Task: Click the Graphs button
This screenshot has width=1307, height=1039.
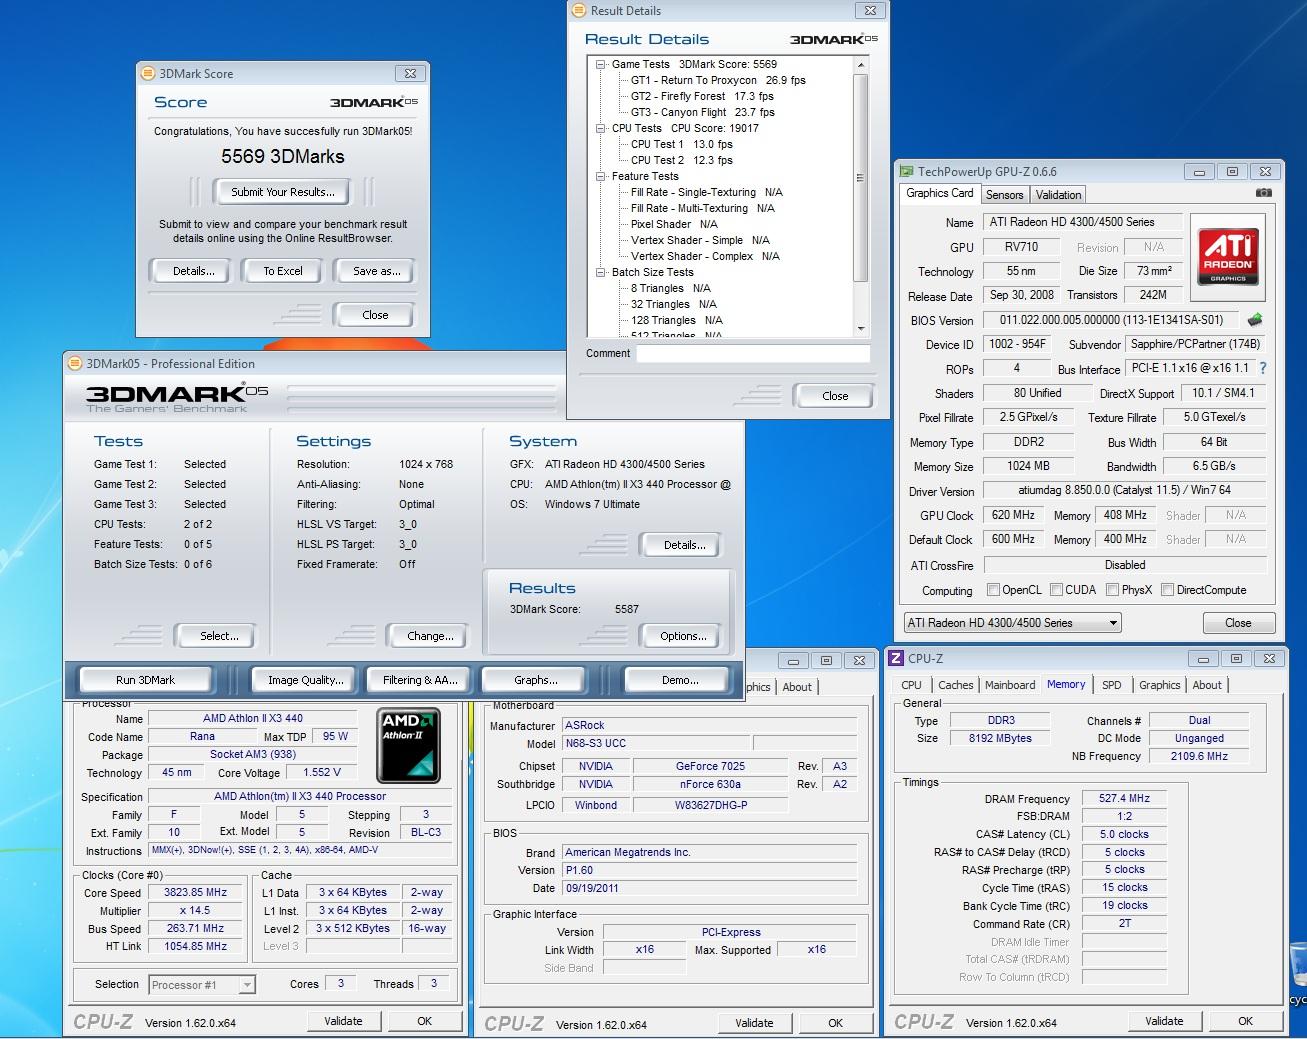Action: coord(536,680)
